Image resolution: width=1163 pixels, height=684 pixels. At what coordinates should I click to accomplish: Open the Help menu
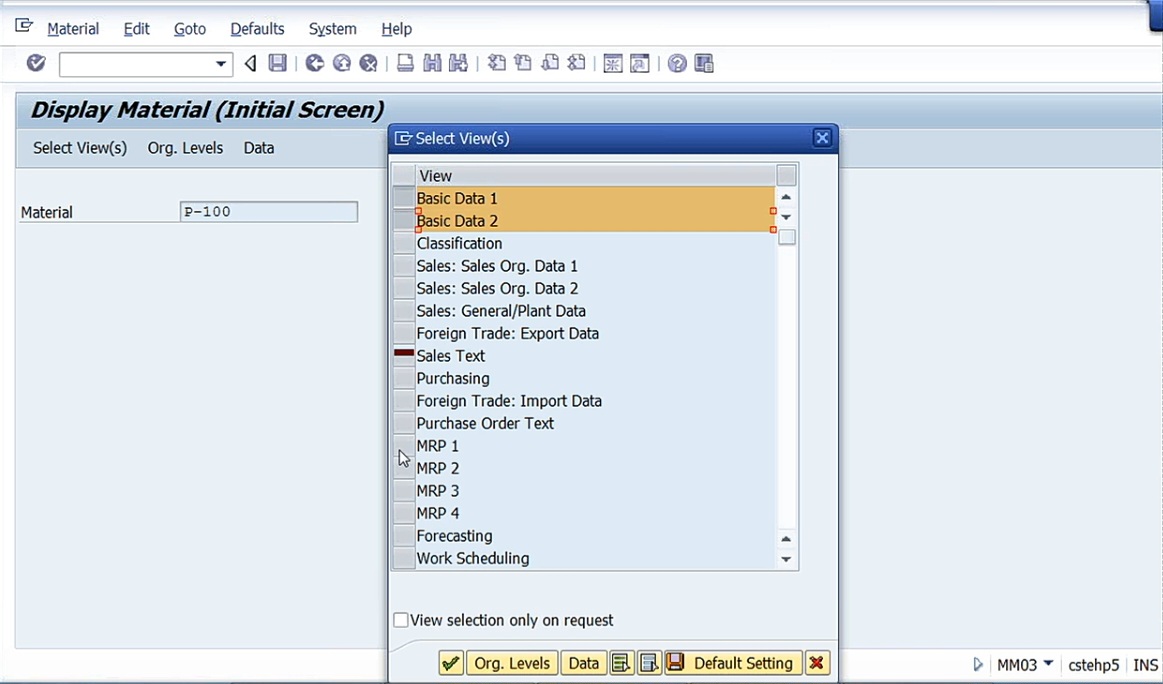coord(396,29)
